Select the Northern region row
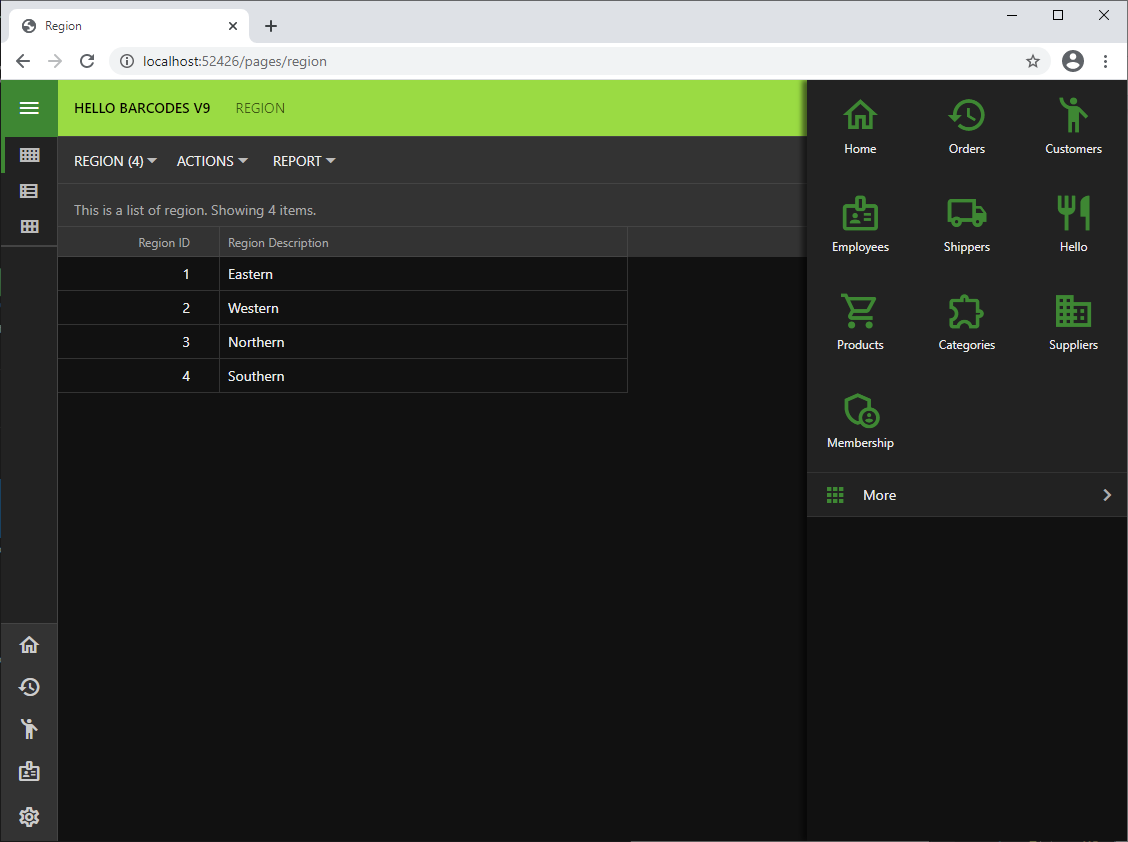The height and width of the screenshot is (842, 1128). (342, 342)
